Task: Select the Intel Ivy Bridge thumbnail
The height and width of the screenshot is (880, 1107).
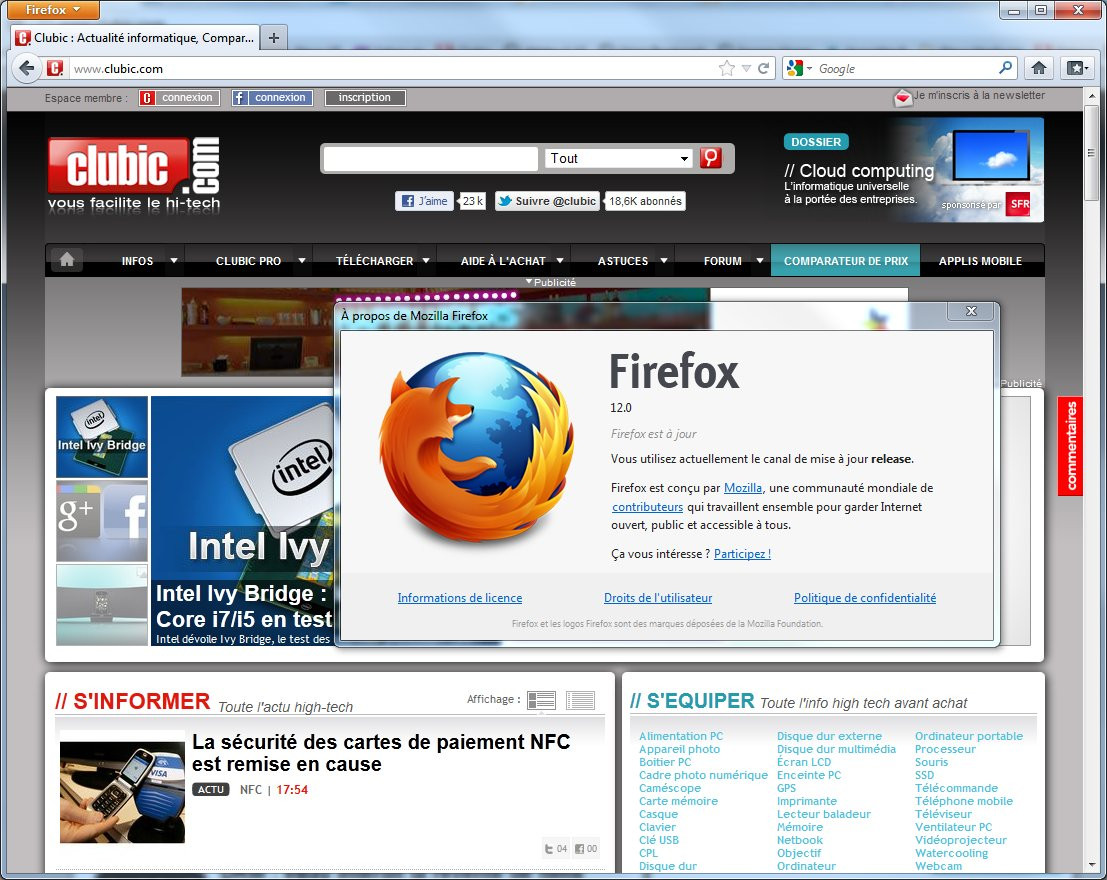Action: click(x=102, y=436)
